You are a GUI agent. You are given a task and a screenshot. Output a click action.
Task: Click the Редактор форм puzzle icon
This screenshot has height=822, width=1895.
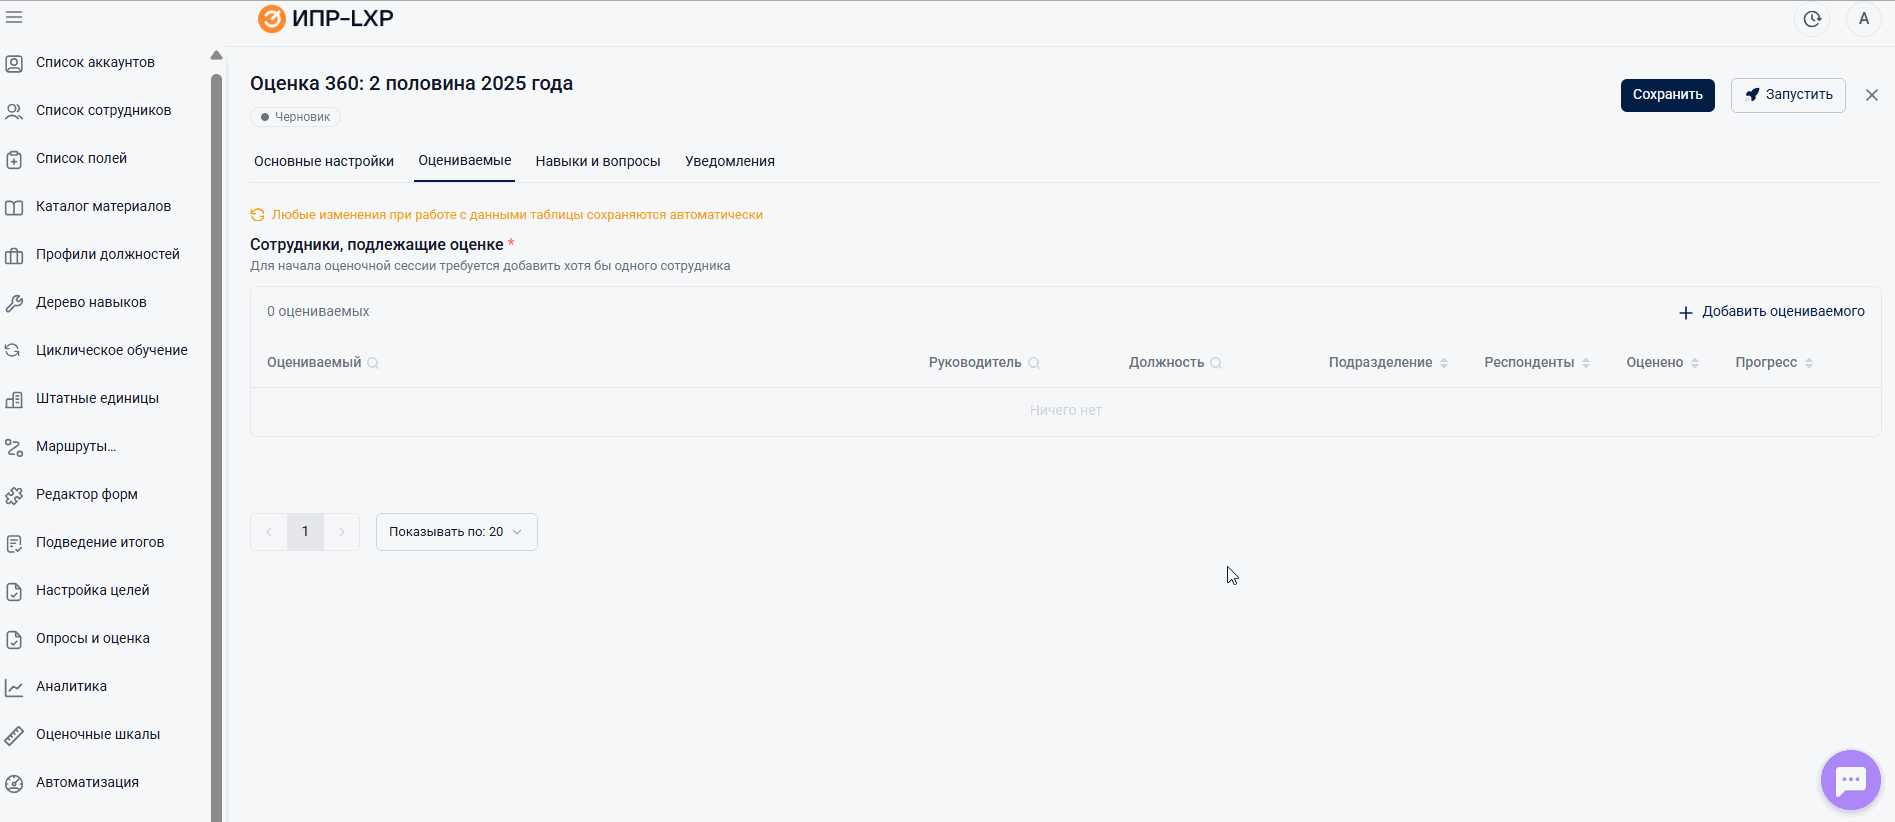14,495
